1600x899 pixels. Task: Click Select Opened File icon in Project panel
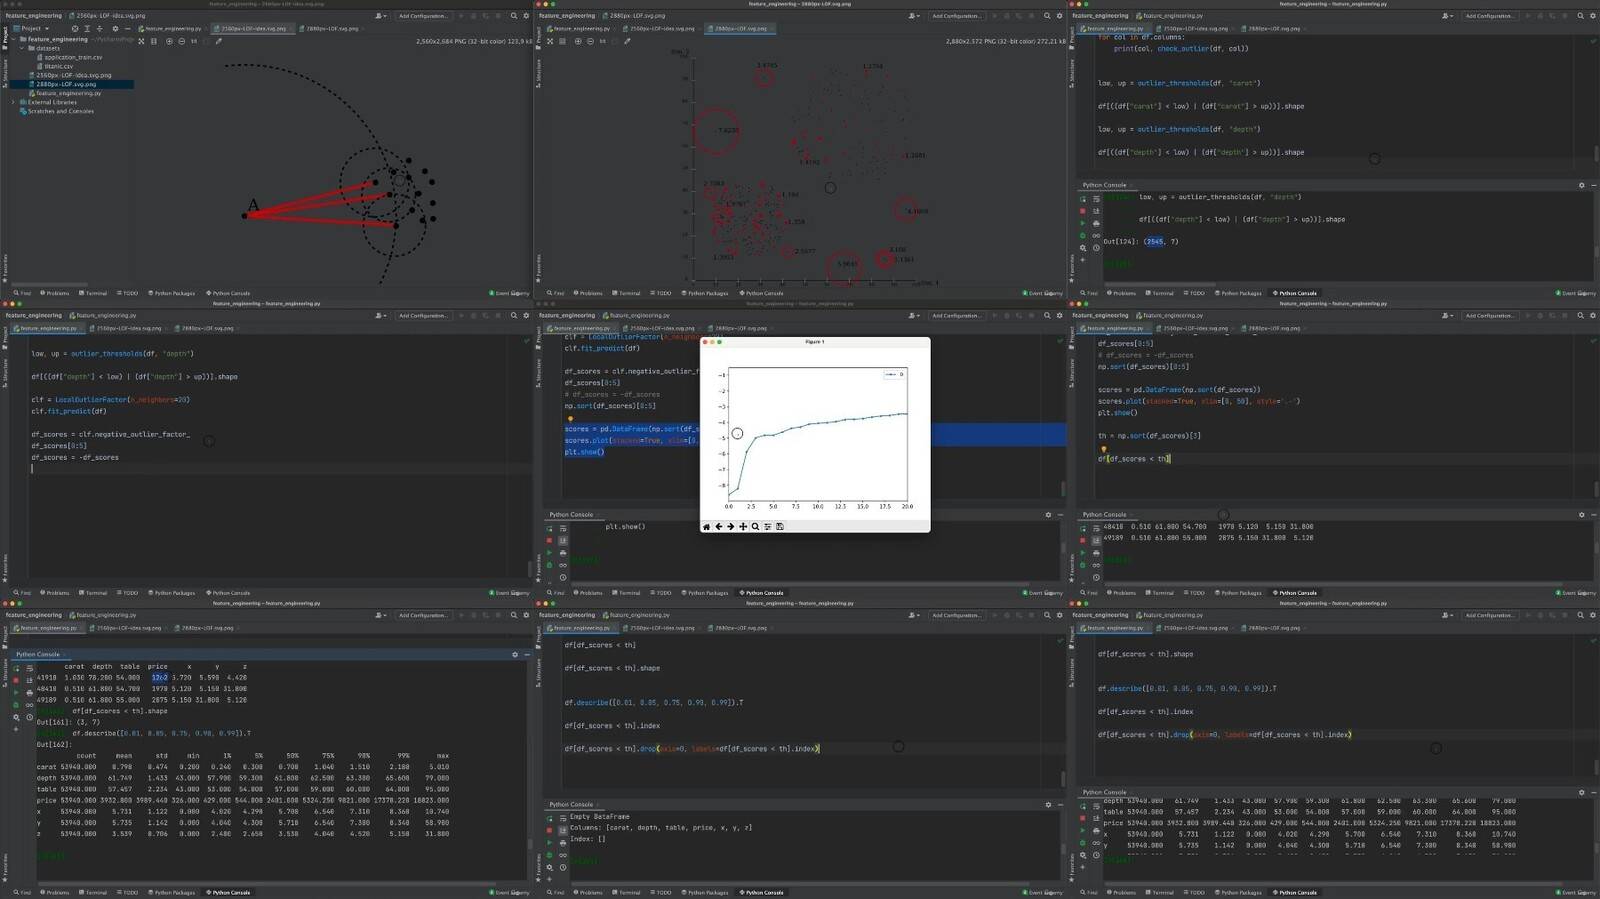click(75, 28)
